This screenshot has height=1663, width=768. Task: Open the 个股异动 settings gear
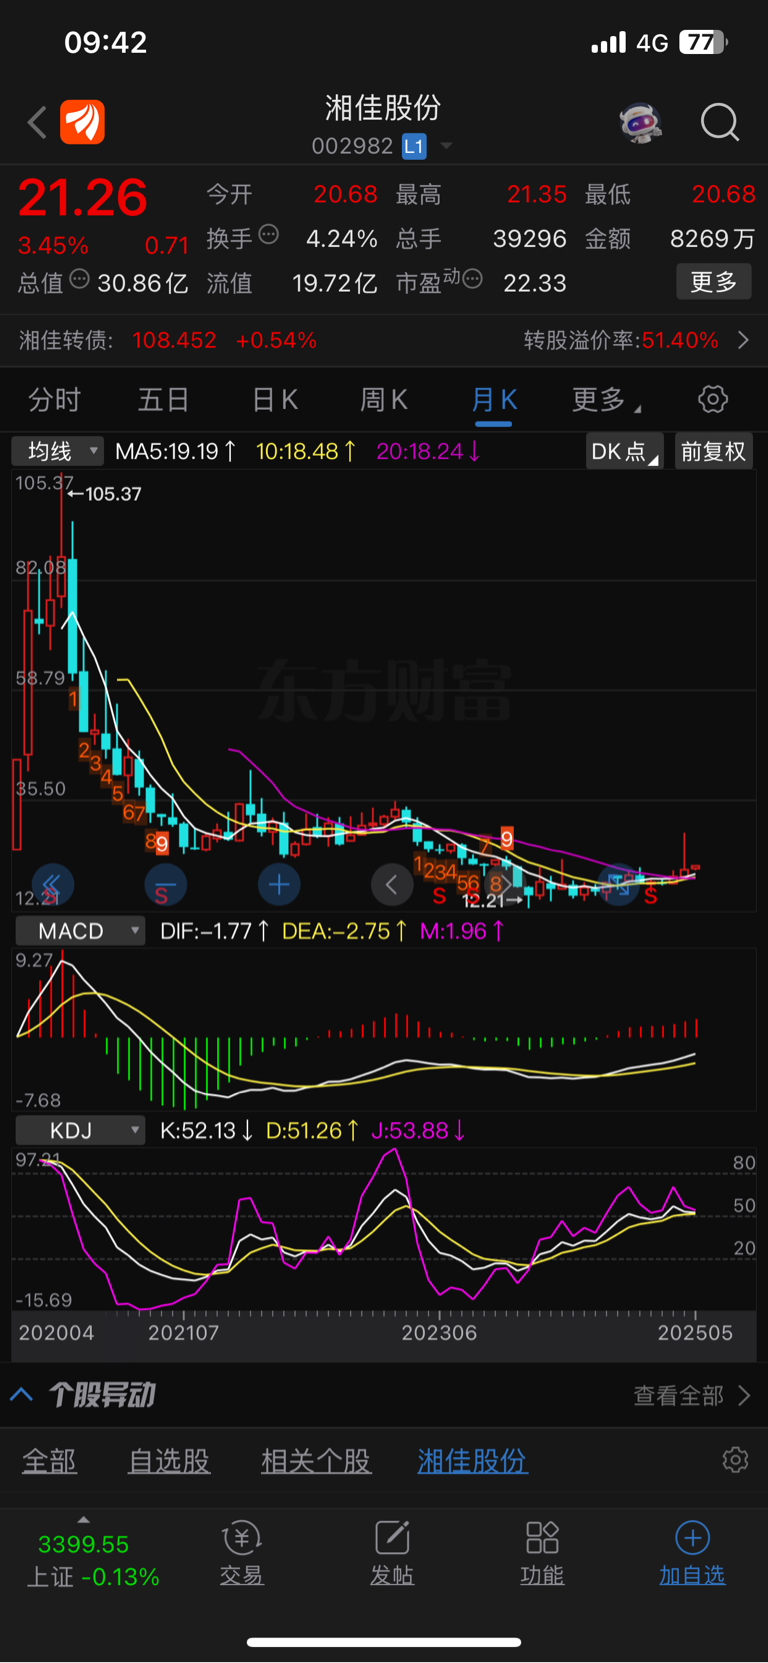pyautogui.click(x=735, y=1459)
